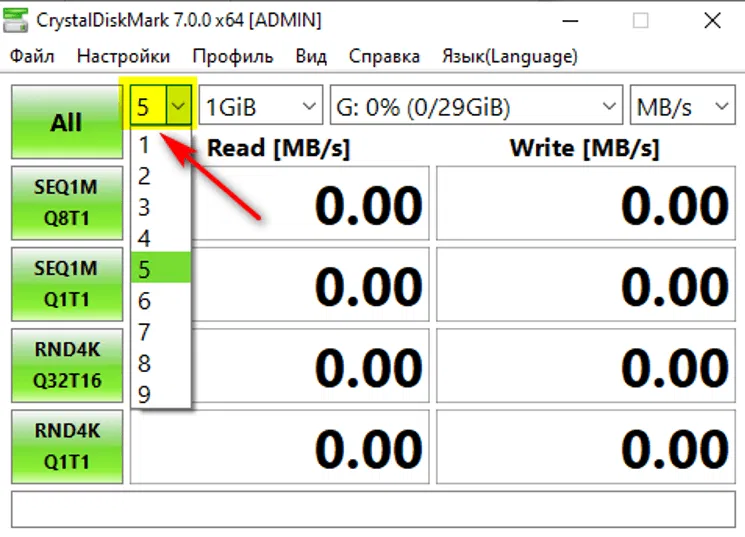
Task: Click the SEQ1M Q8T1 read result value
Action: click(x=311, y=203)
